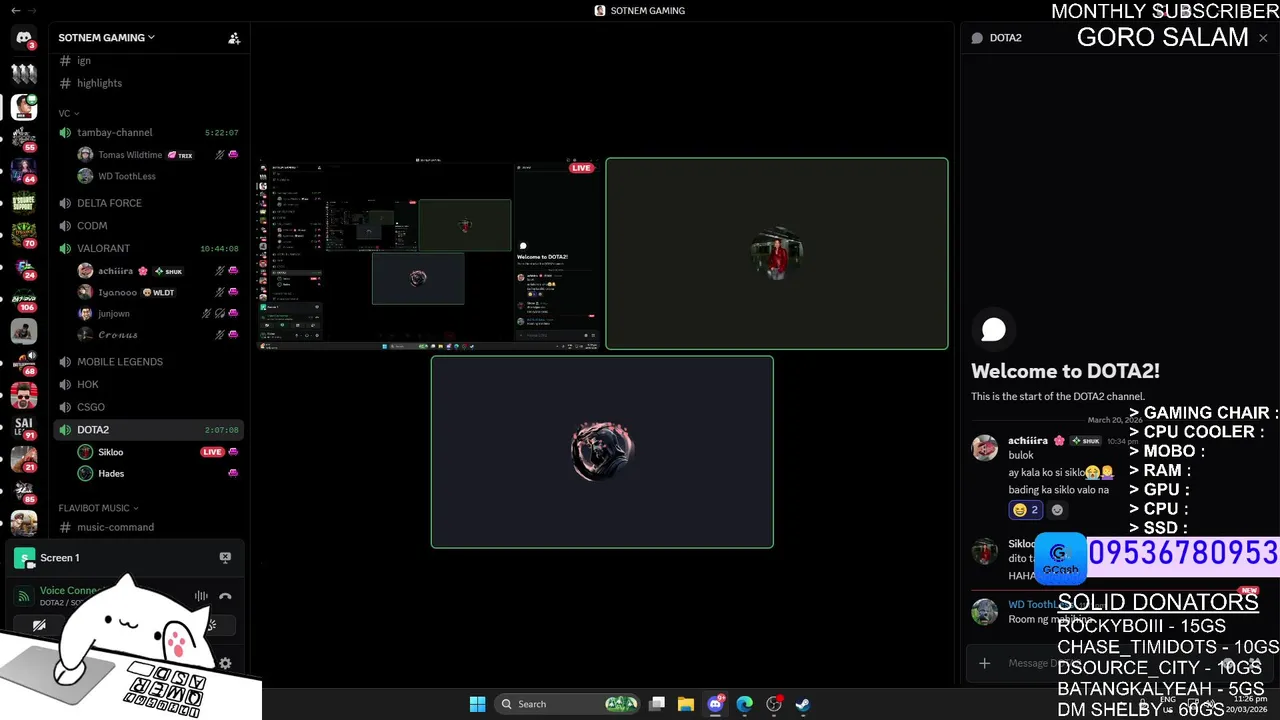The width and height of the screenshot is (1280, 720).
Task: Open Windows Start menu
Action: (x=477, y=704)
